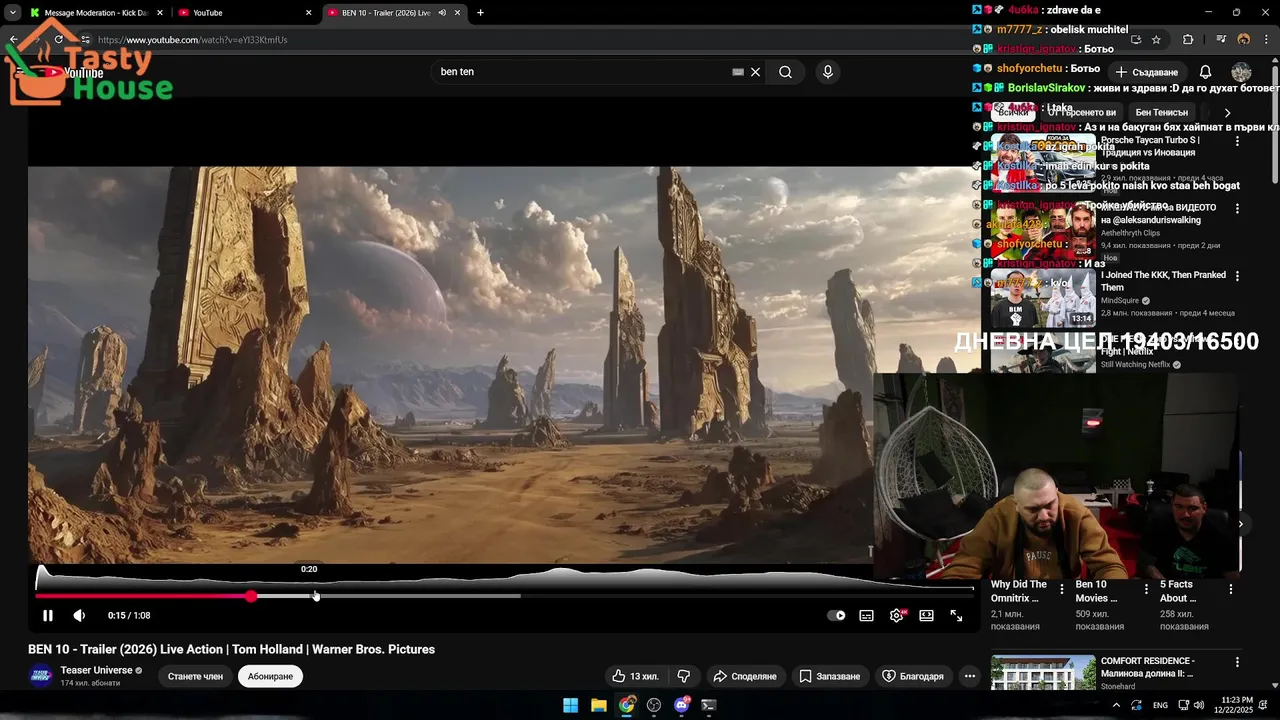Screen dimensions: 1280x720
Task: Click the red playhead scrubber dot
Action: (250, 596)
